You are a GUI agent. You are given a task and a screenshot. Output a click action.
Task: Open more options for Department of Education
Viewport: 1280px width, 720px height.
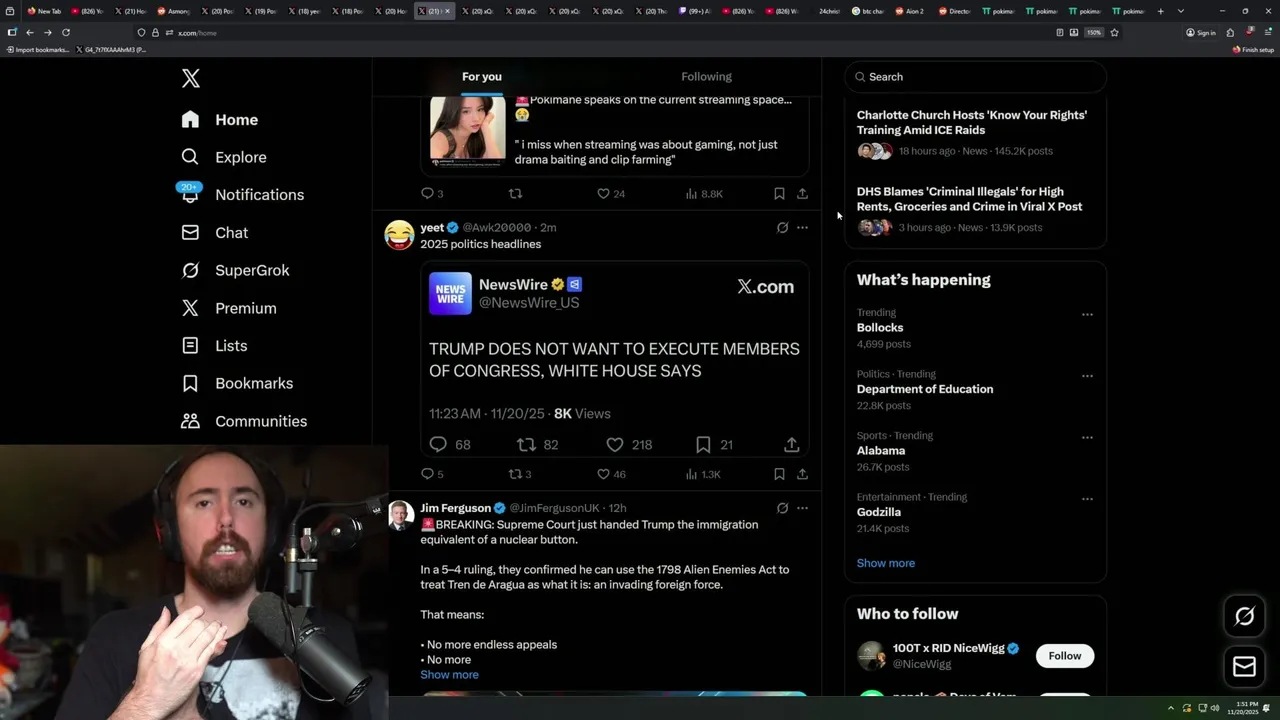click(1087, 377)
